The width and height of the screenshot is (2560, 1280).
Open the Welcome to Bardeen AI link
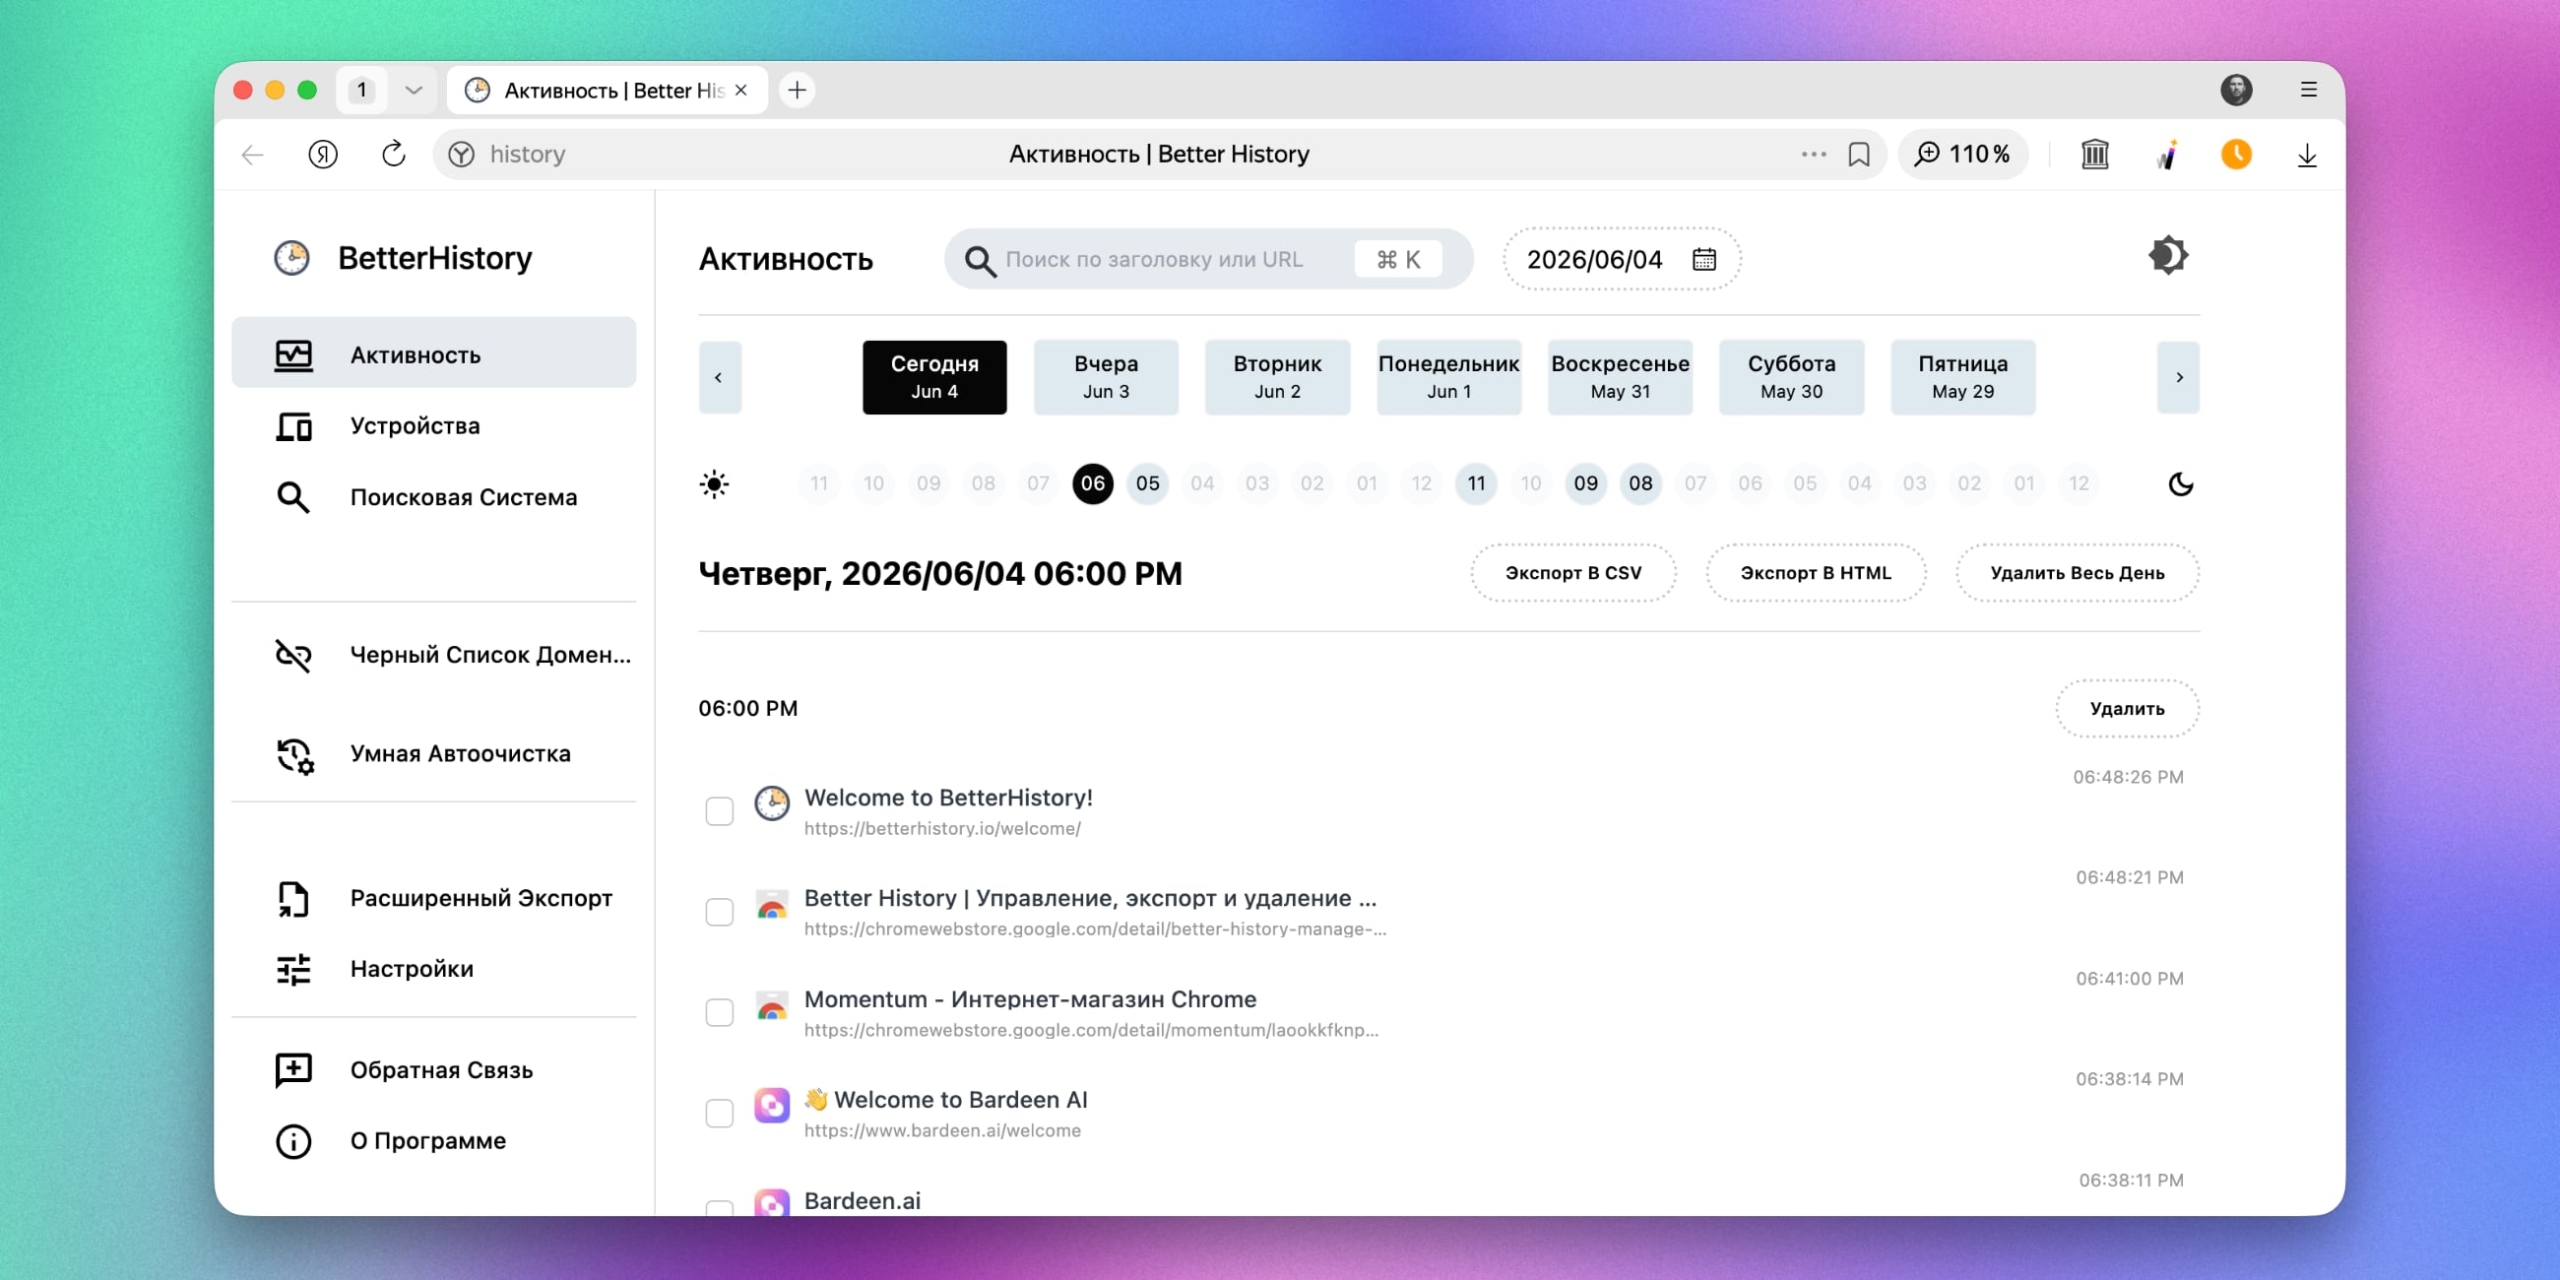946,1100
